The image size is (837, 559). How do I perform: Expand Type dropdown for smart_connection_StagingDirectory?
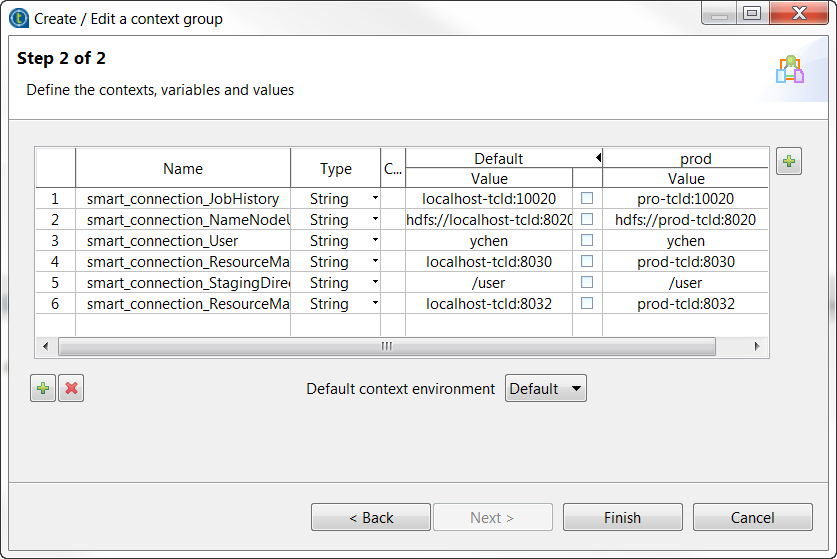(375, 283)
